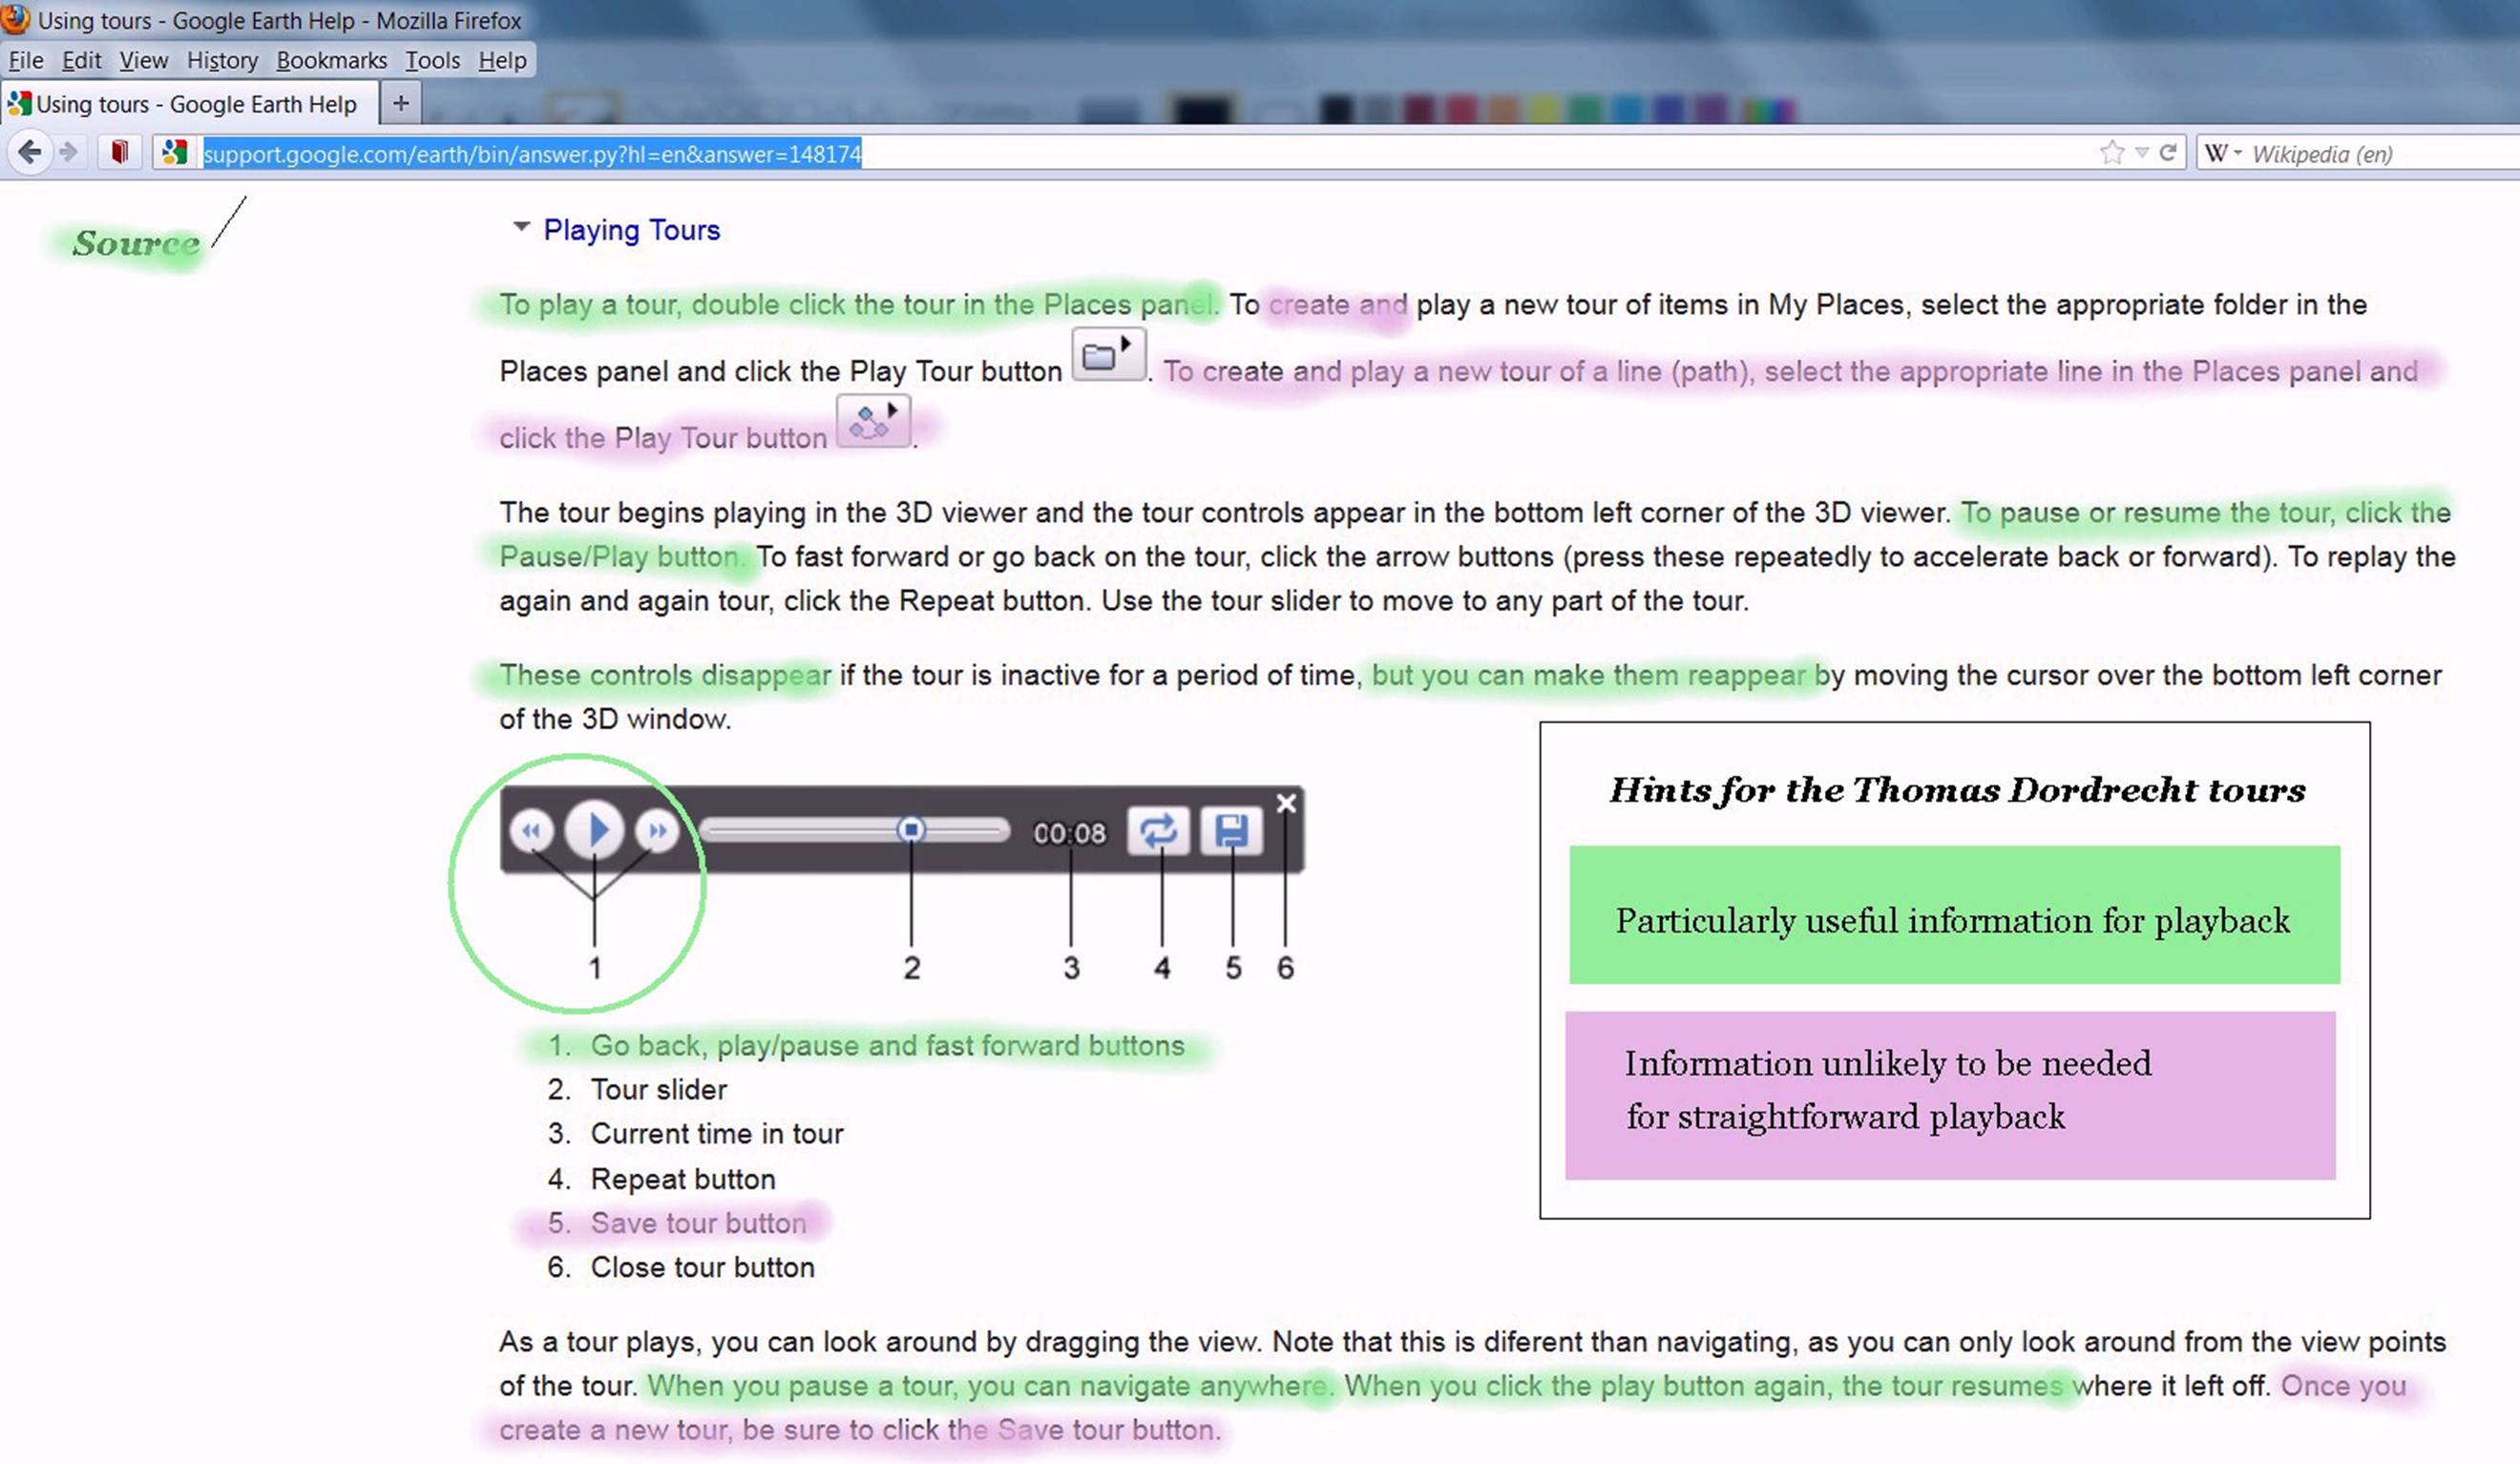2520x1464 pixels.
Task: Open the Wikipedia search engine selector
Action: (x=2223, y=153)
